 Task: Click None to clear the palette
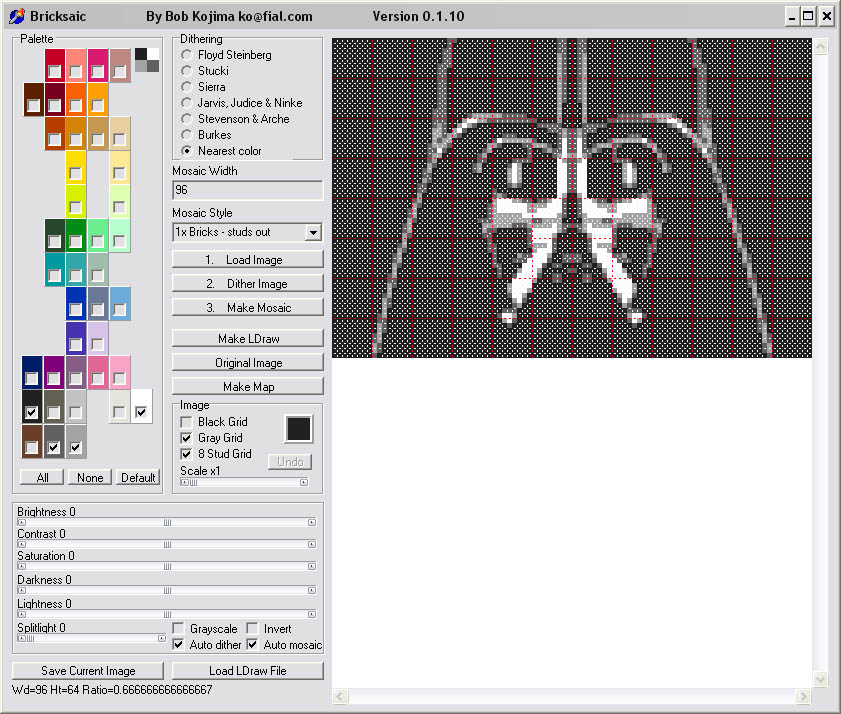(x=90, y=477)
